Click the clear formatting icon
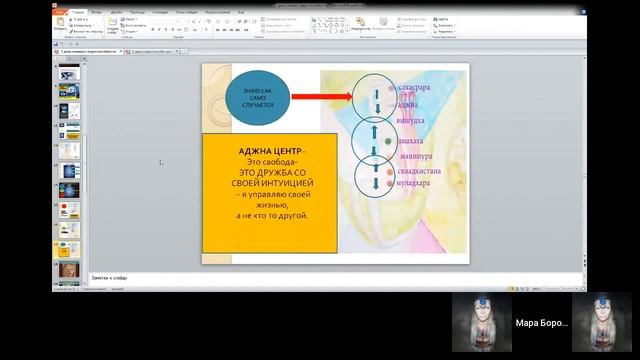The height and width of the screenshot is (360, 640). pos(209,21)
